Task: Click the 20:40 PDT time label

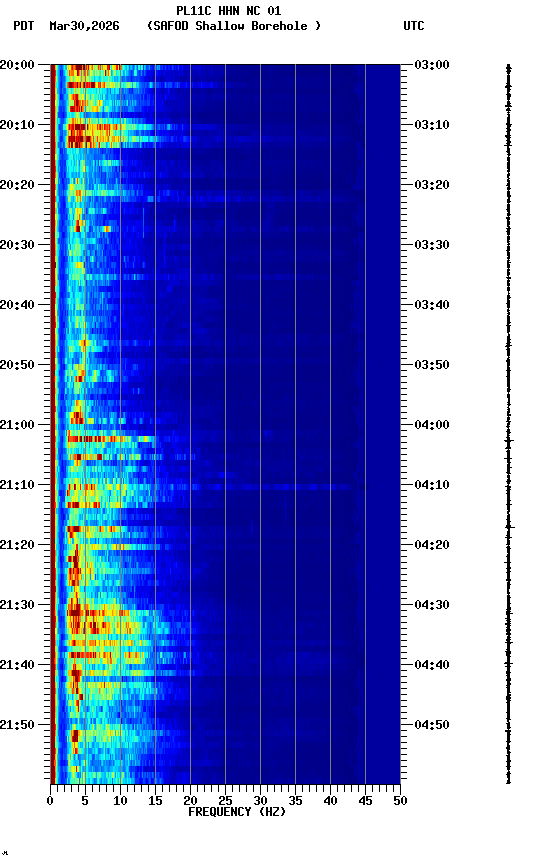Action: point(17,305)
